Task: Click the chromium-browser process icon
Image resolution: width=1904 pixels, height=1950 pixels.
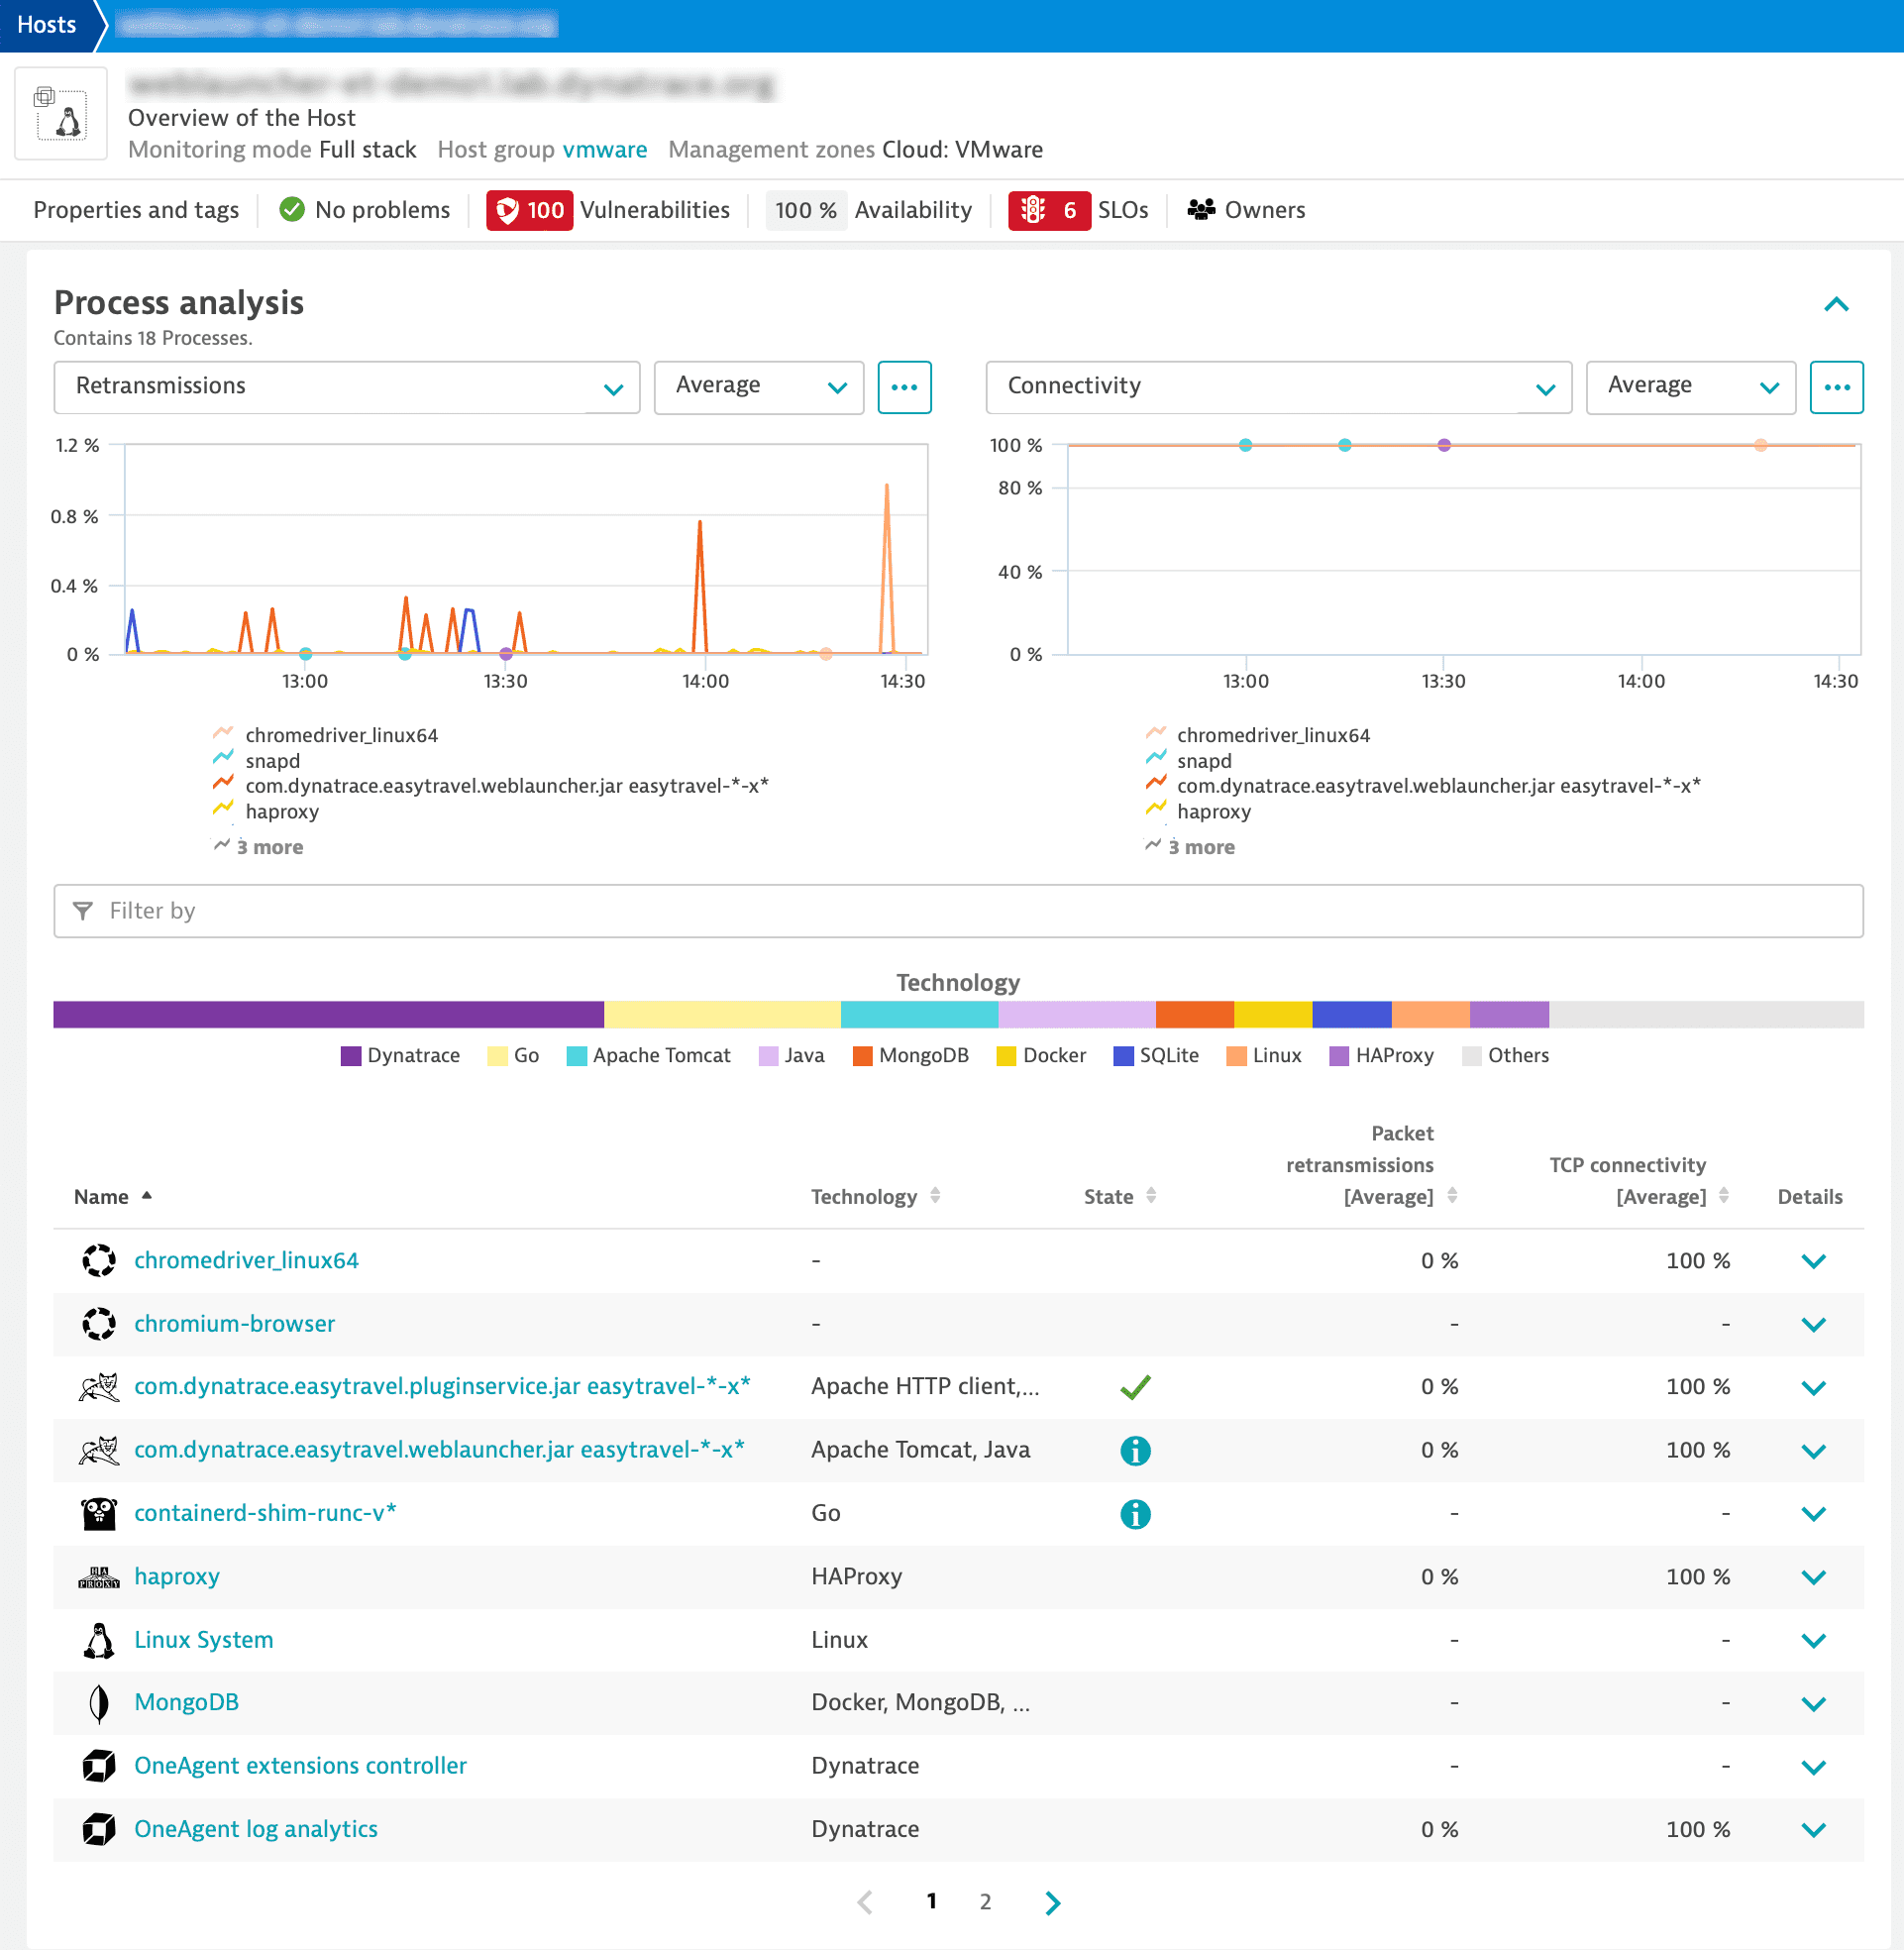Action: pos(99,1324)
